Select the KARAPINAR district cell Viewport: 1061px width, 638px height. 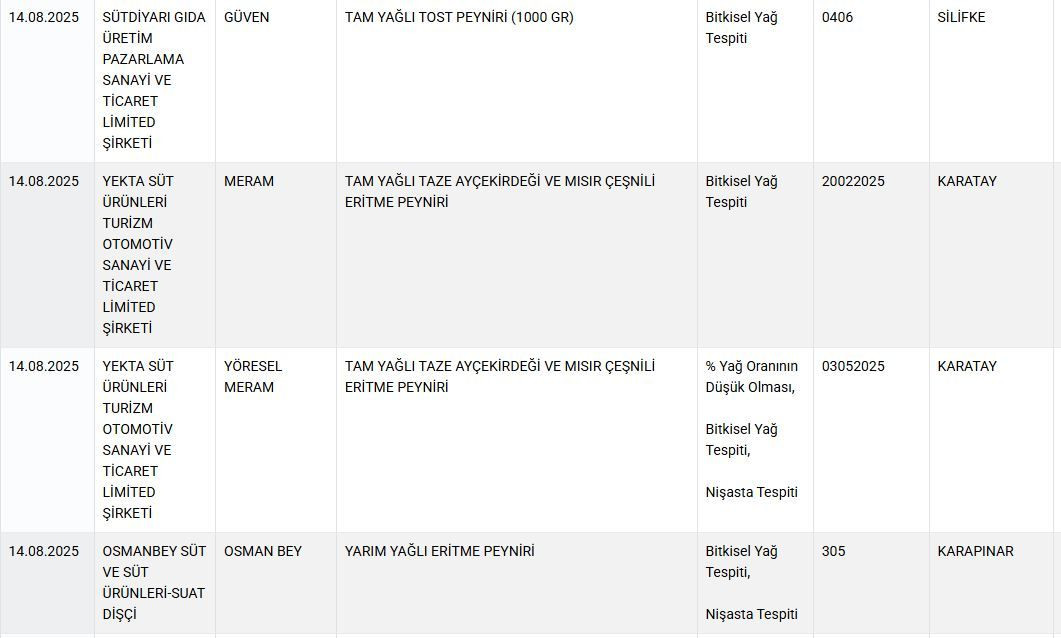(975, 551)
